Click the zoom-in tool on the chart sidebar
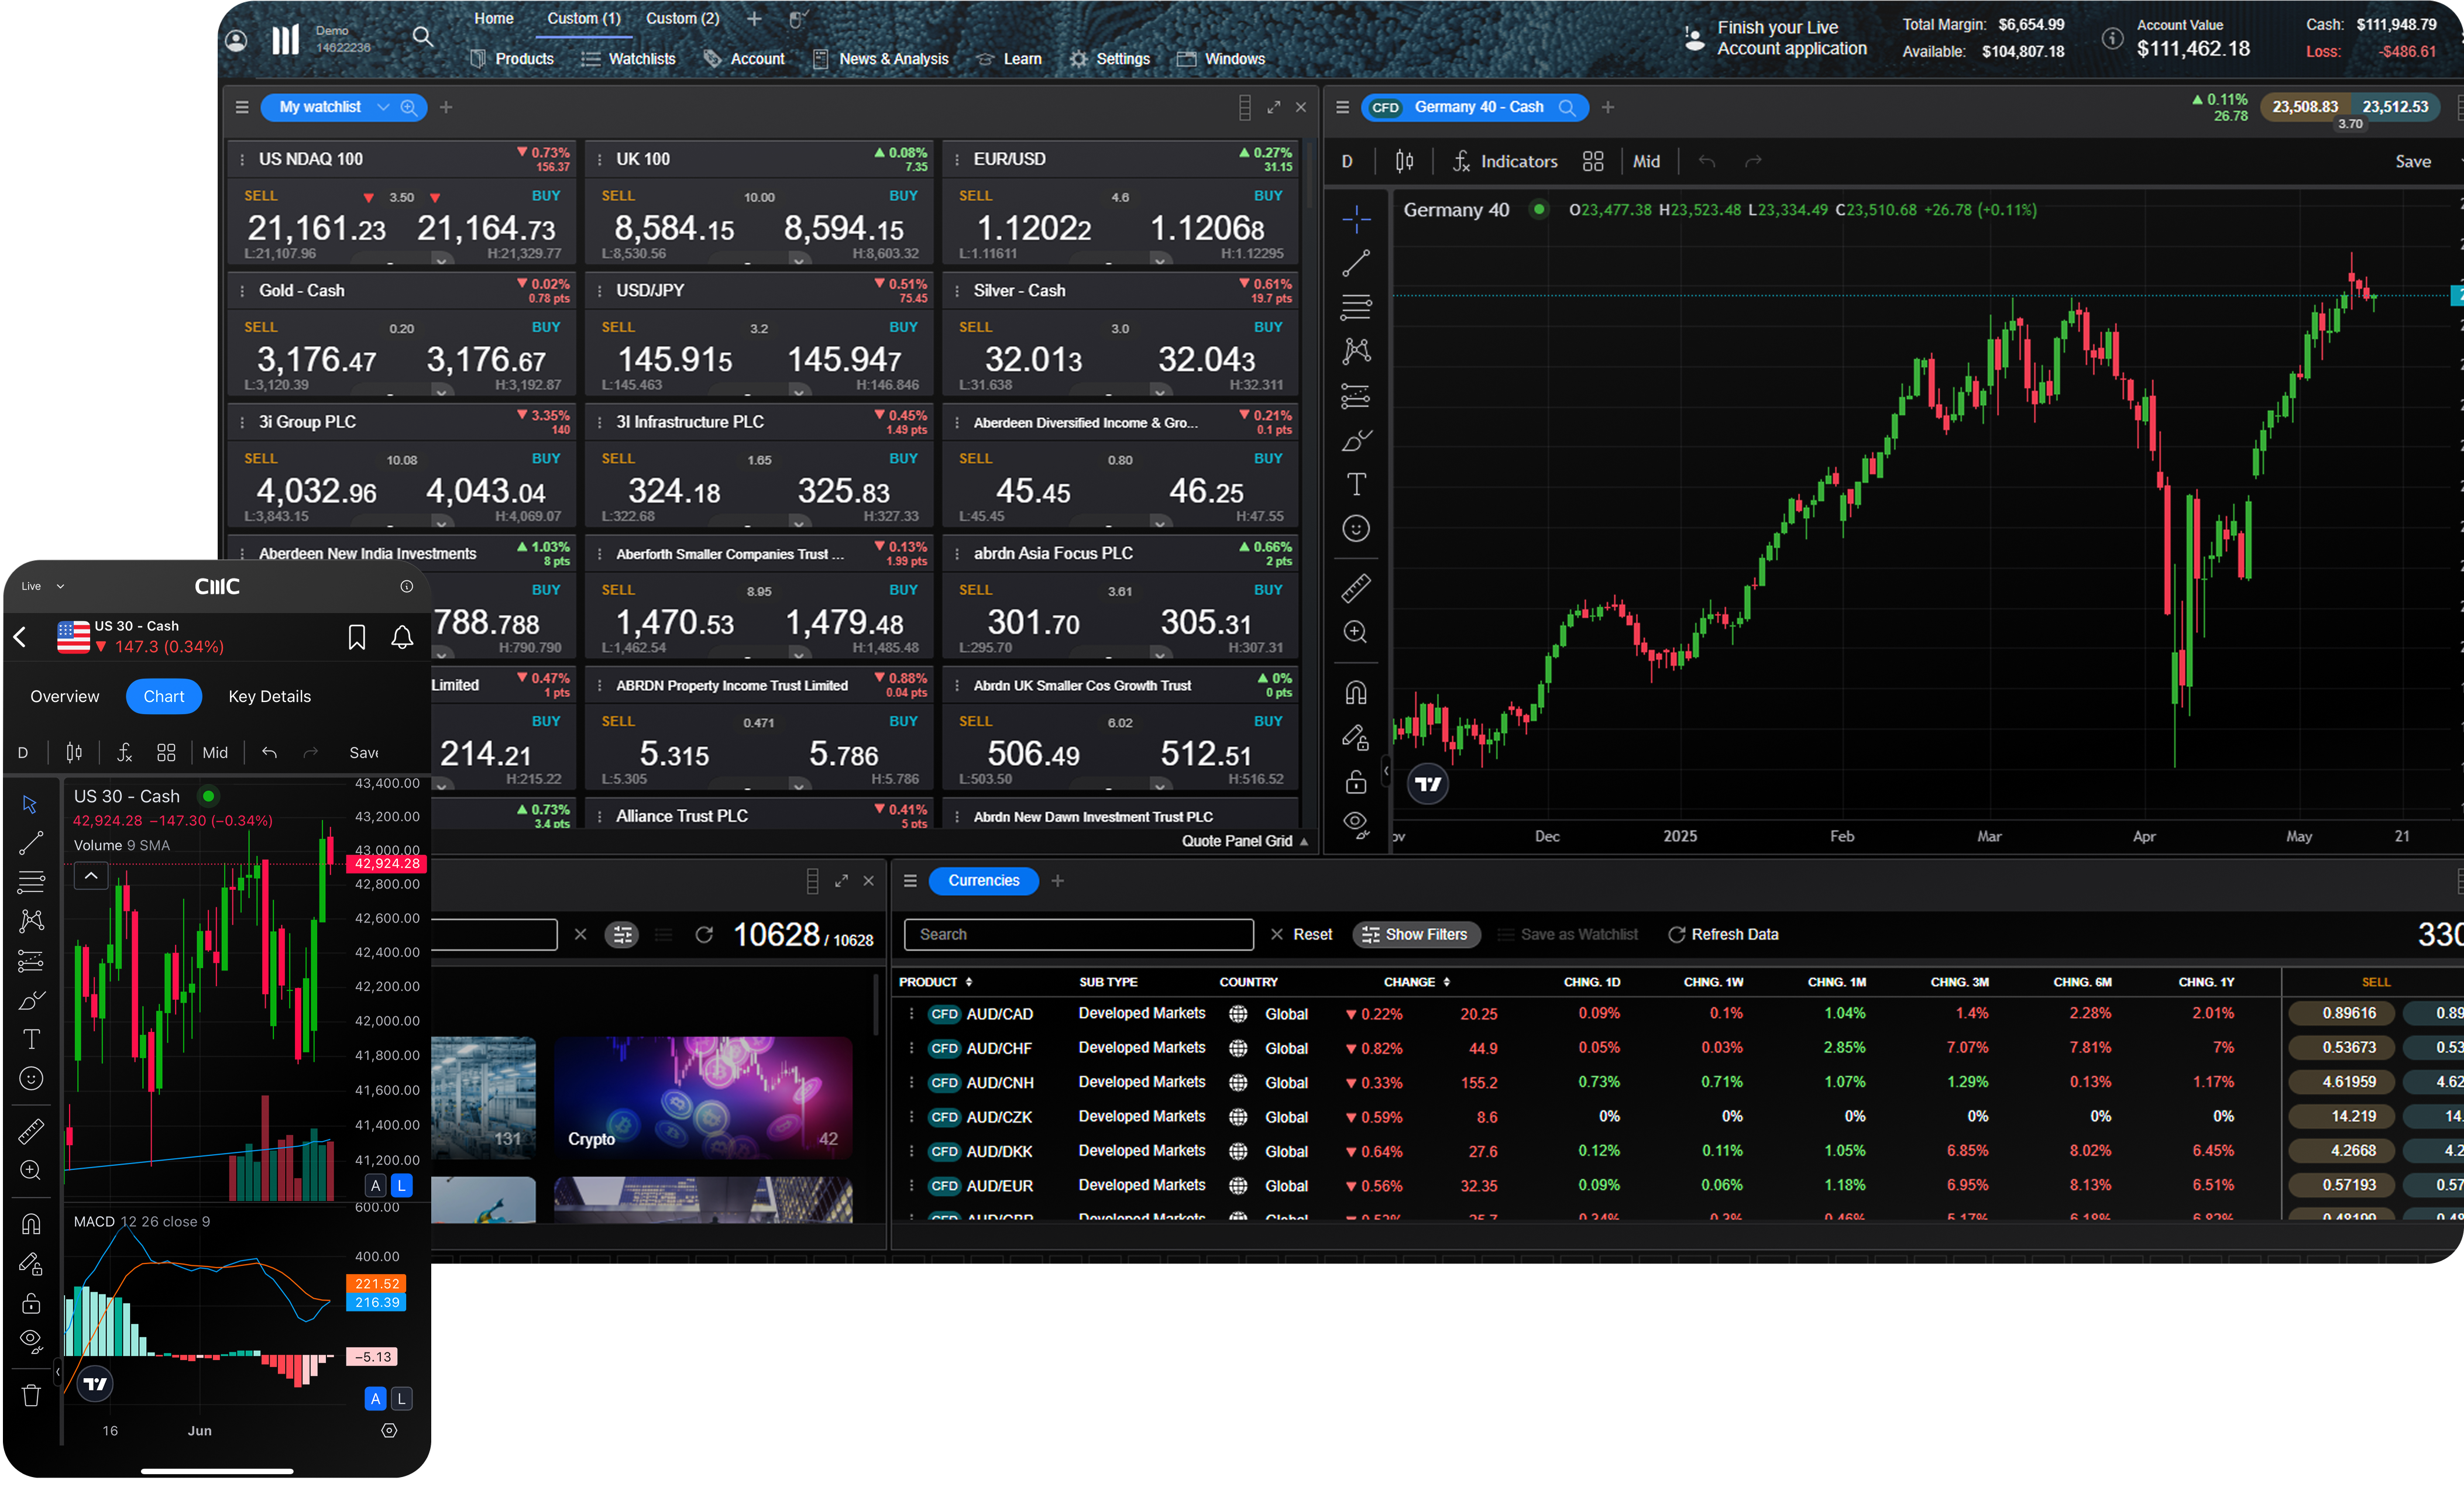 tap(1356, 632)
